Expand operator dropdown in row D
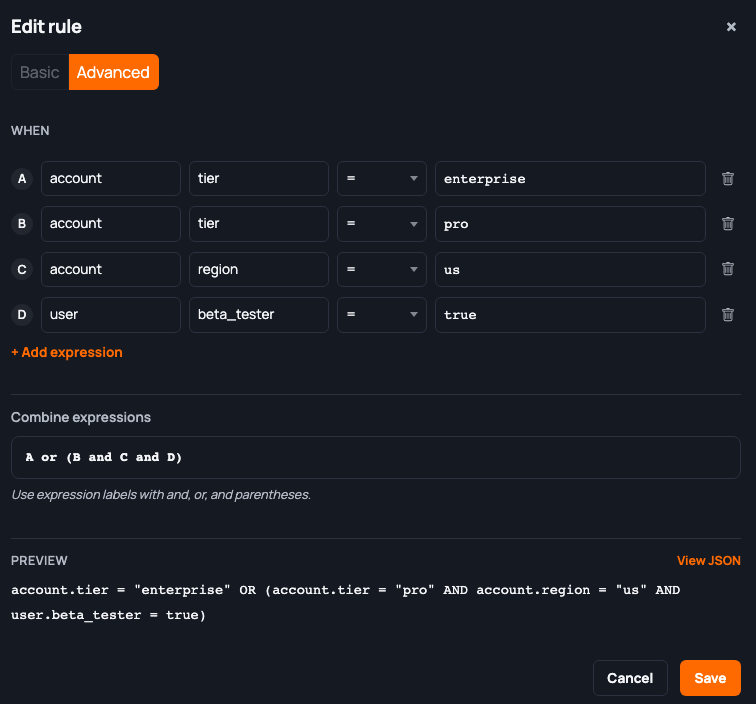 (381, 314)
